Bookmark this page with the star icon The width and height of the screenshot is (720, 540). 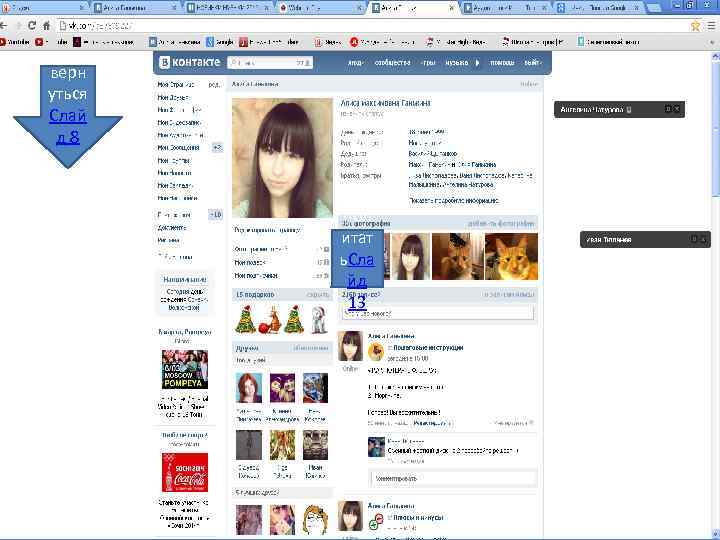(696, 26)
